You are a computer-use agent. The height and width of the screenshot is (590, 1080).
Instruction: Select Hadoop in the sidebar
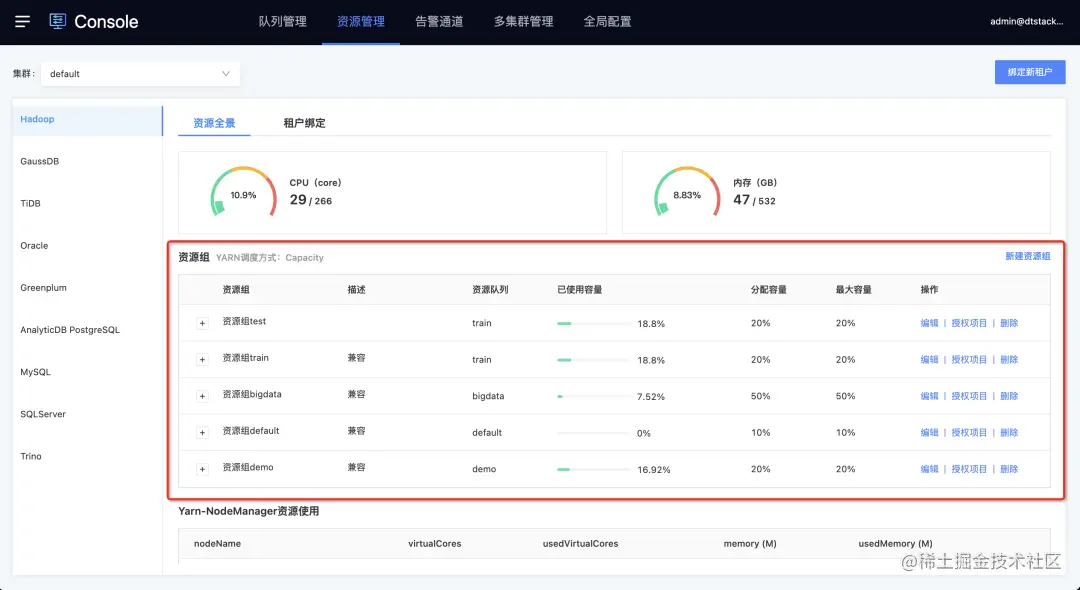pyautogui.click(x=87, y=119)
